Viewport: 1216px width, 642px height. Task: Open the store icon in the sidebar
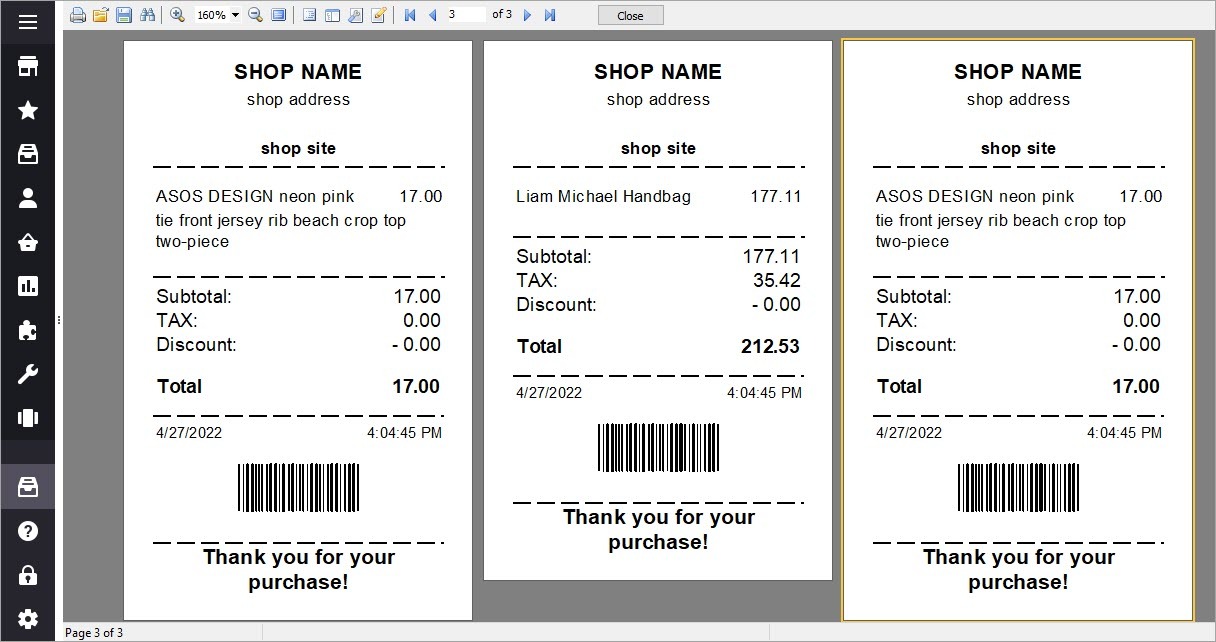(x=28, y=67)
